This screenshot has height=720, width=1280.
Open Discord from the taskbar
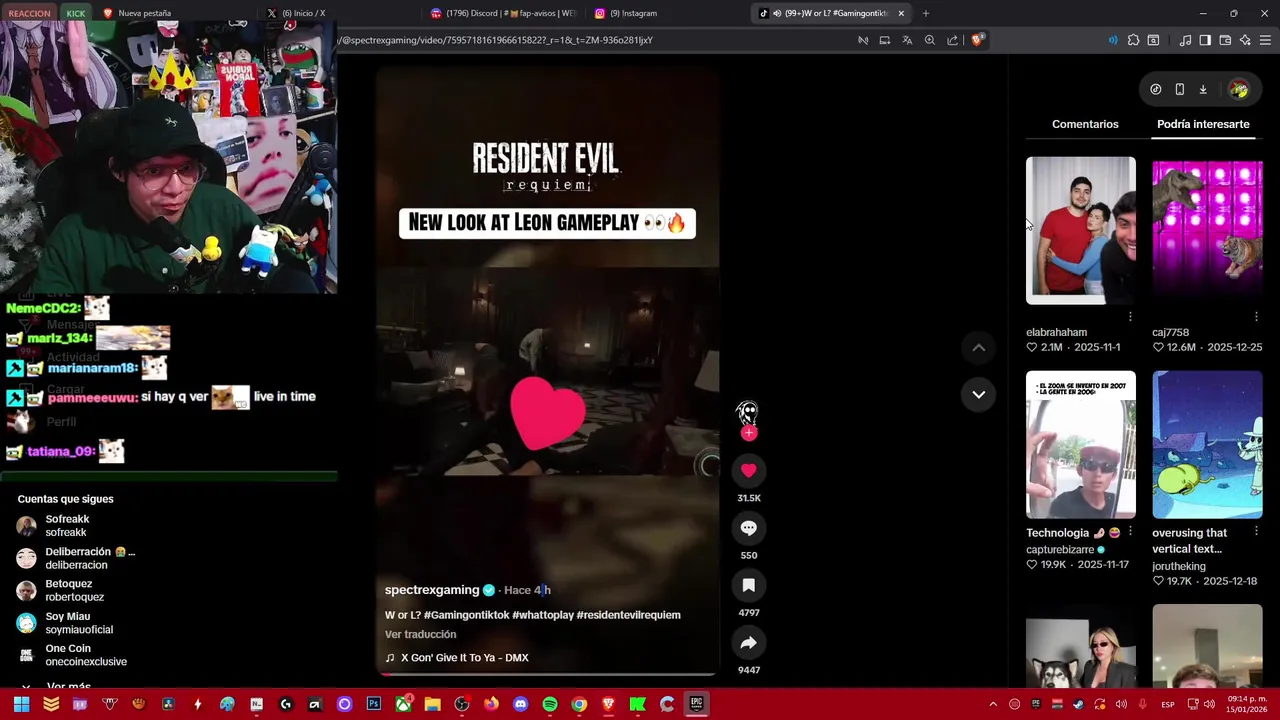(x=520, y=704)
